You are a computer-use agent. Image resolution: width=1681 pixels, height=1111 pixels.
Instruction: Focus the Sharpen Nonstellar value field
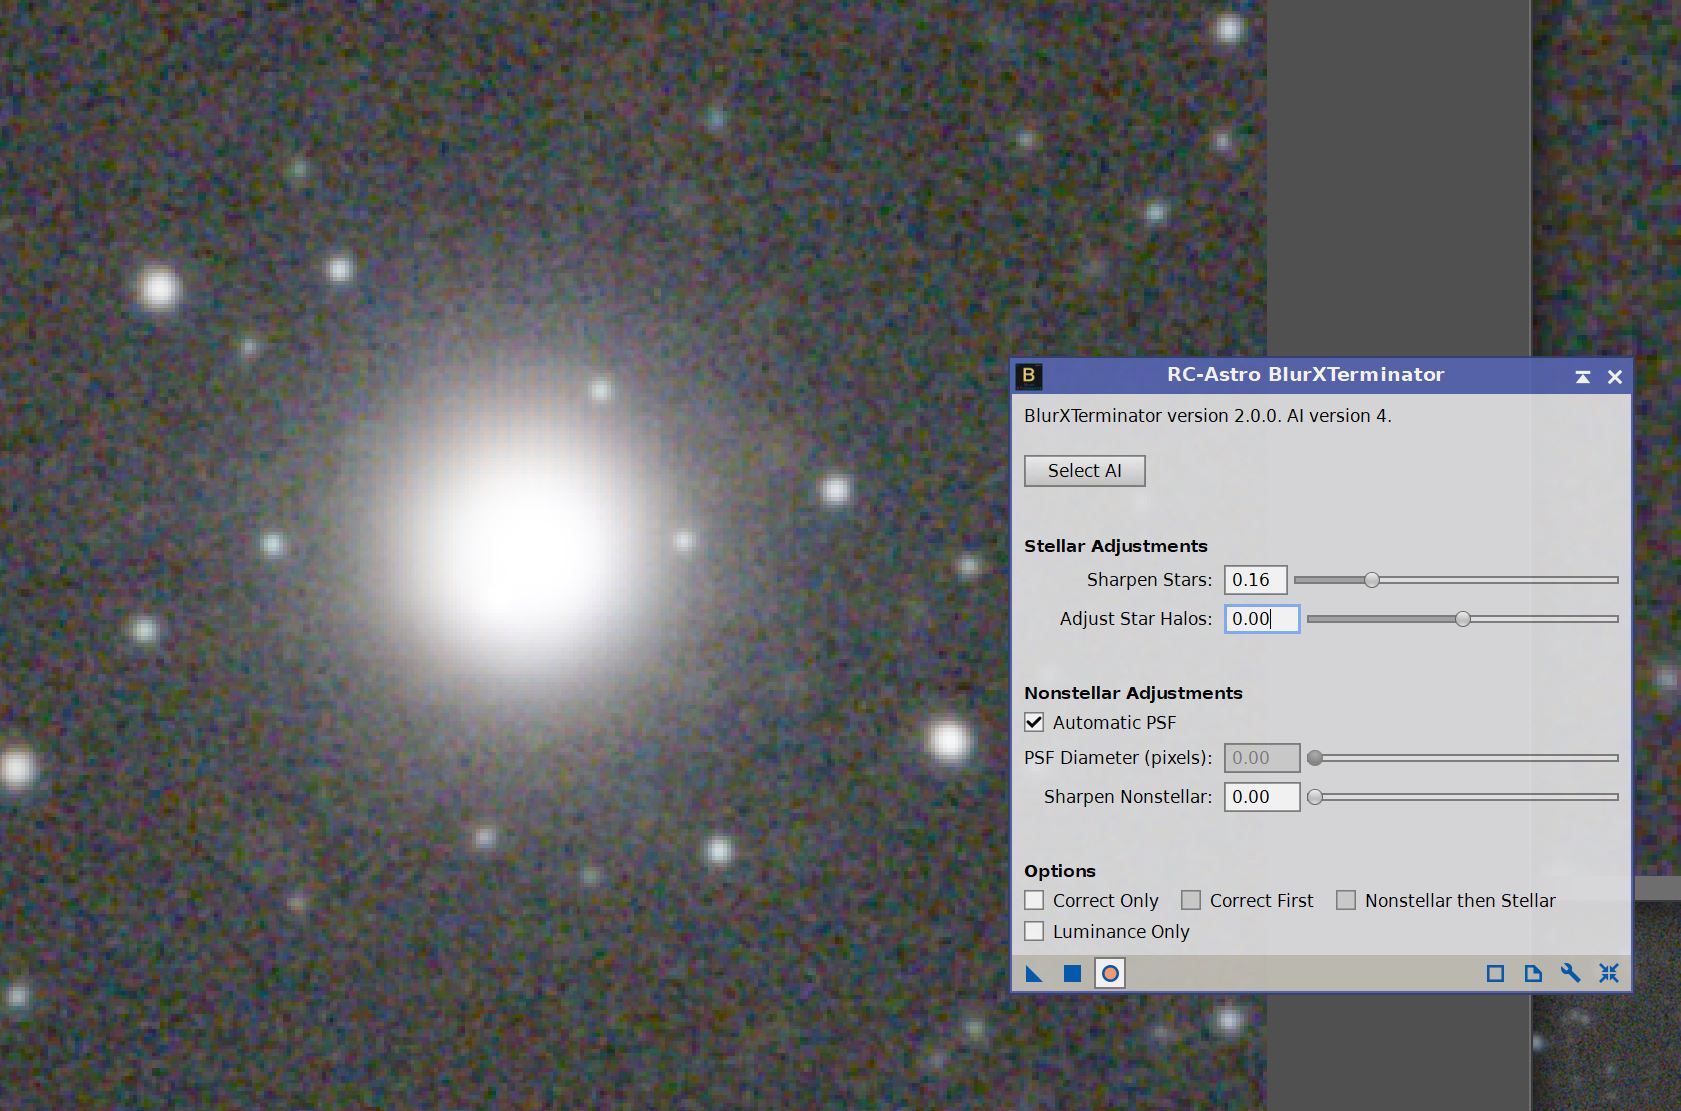pos(1262,797)
